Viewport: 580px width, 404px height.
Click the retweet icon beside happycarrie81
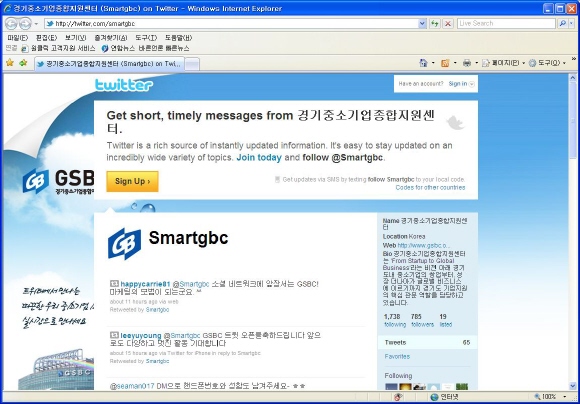click(114, 284)
